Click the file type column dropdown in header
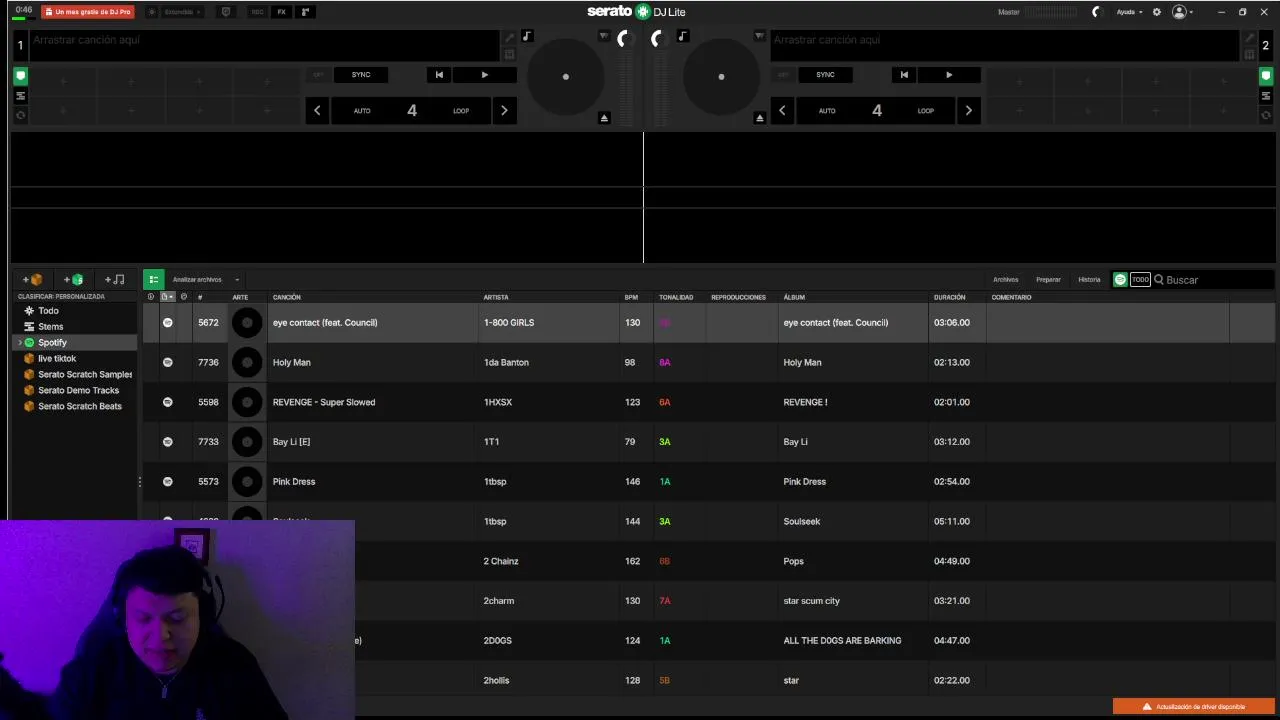The height and width of the screenshot is (720, 1280). coord(167,297)
